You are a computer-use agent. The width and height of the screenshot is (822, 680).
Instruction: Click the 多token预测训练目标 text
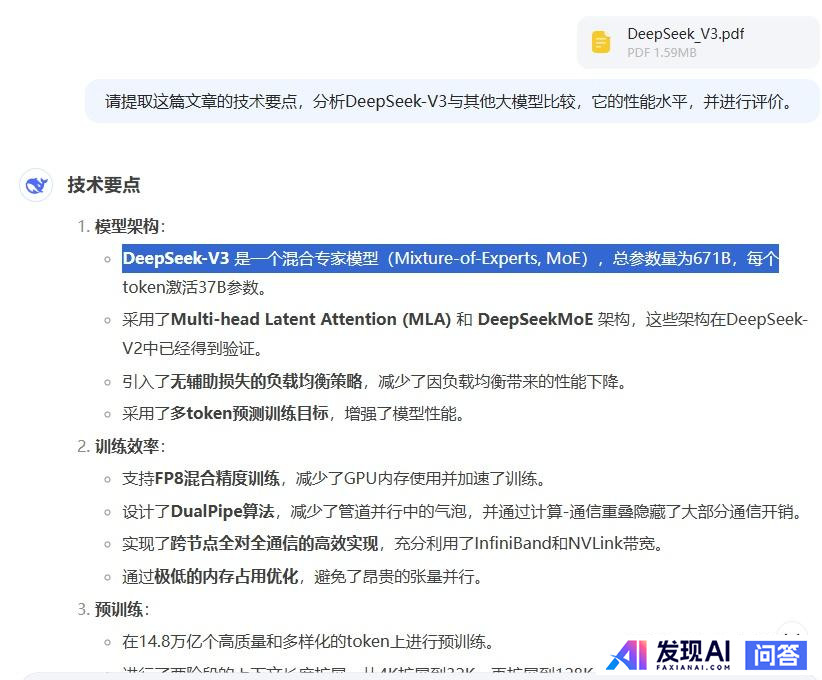(x=250, y=414)
